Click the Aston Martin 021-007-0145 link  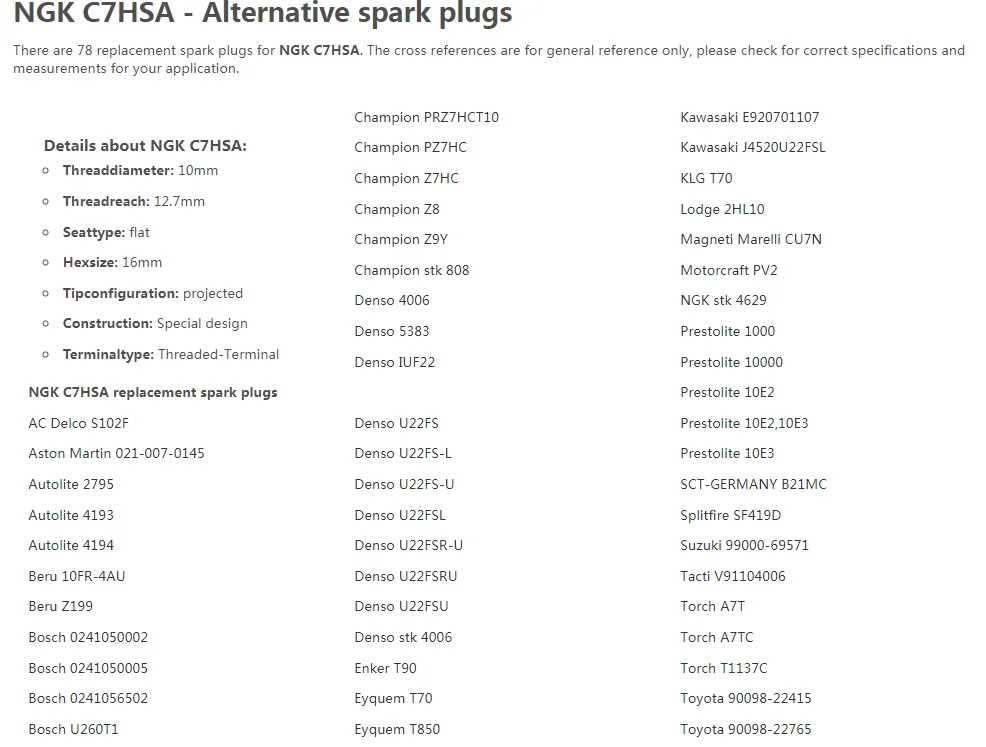(116, 453)
